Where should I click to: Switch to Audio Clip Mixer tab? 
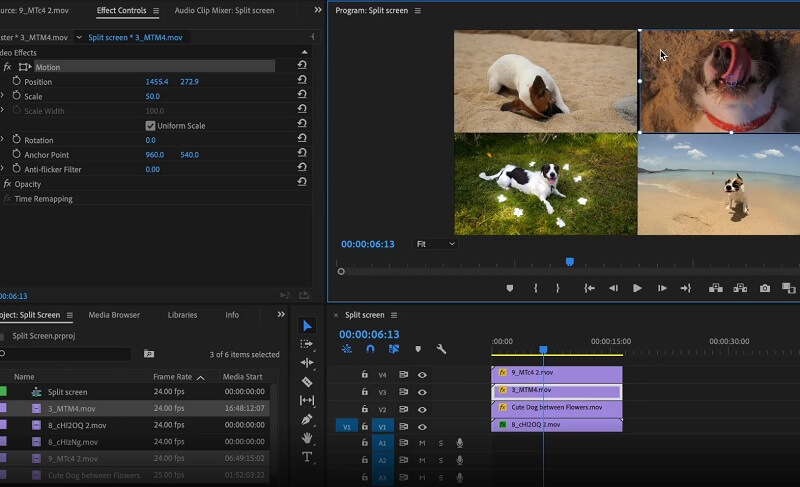tap(224, 10)
